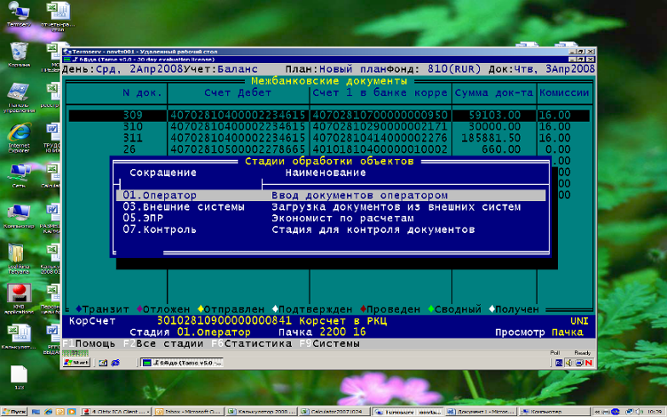This screenshot has height=417, width=667.
Task: Click the КорСчет value 30102810900000000841
Action: pos(224,321)
